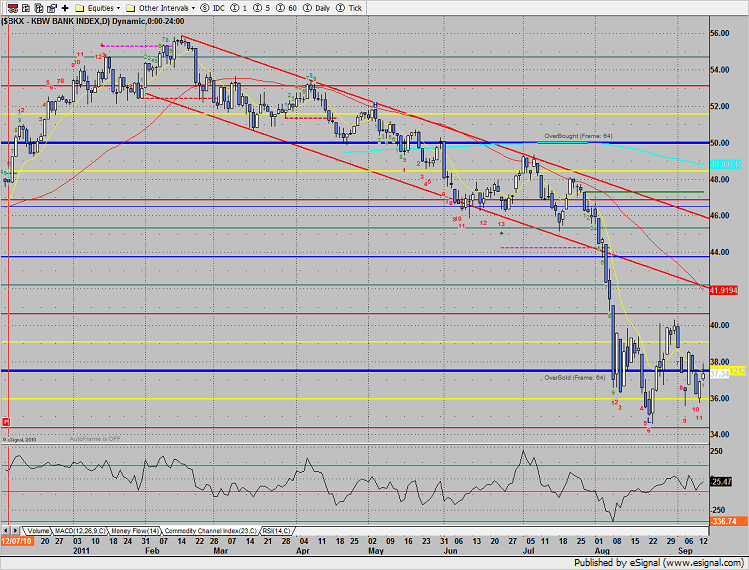Click the $BKX - KBW BANK INDEX title

[93, 21]
